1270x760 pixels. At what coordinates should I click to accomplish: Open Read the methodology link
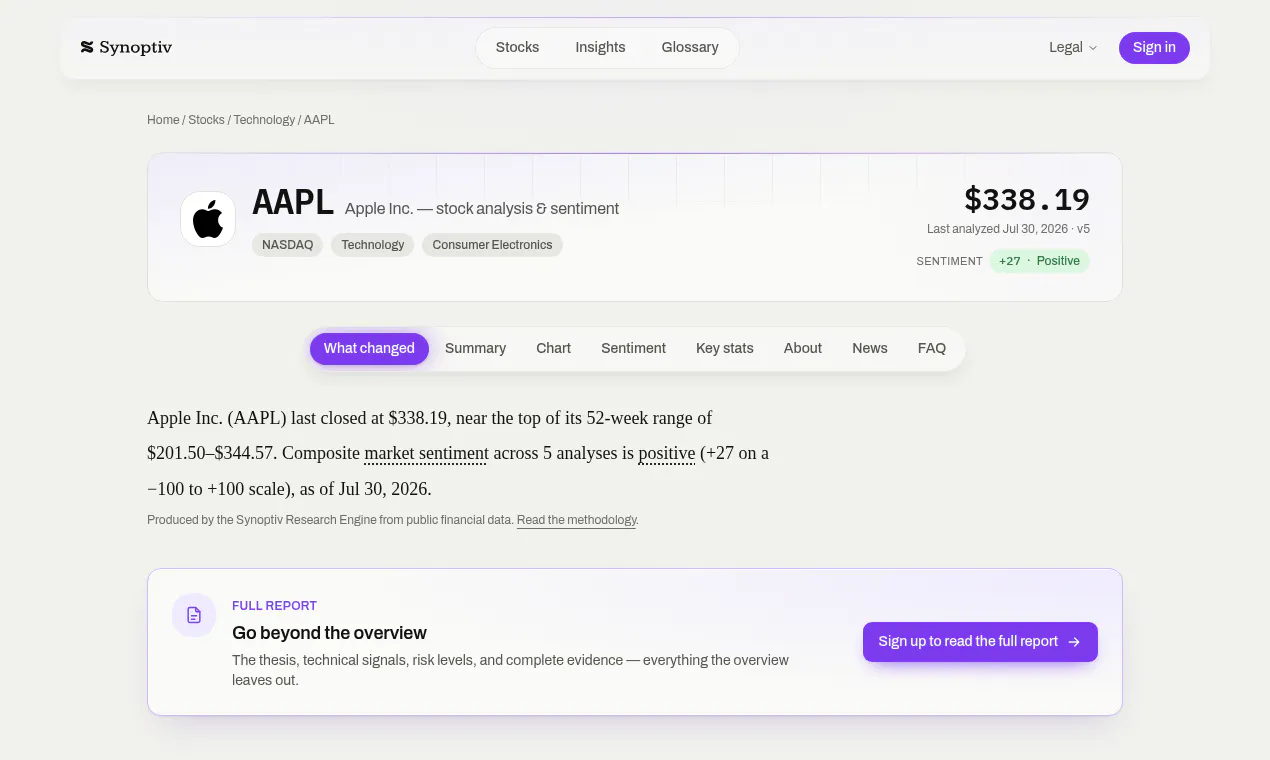[x=577, y=520]
